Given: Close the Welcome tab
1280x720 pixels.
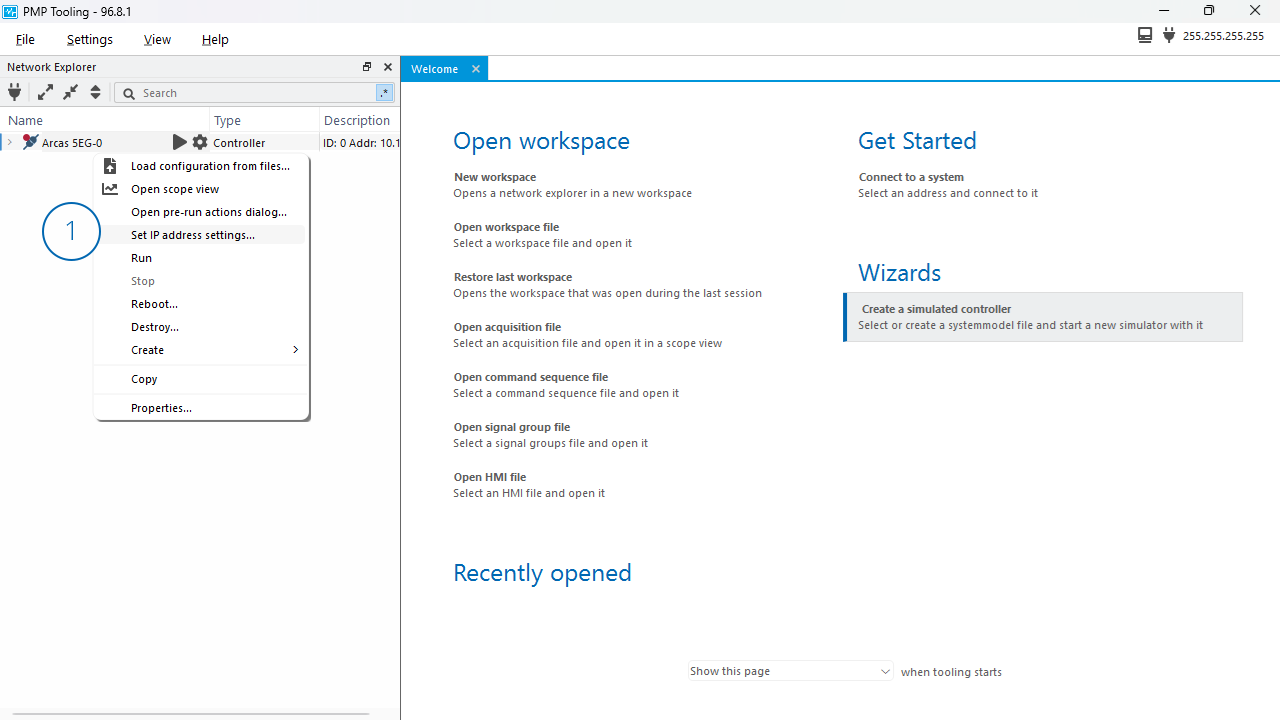Looking at the screenshot, I should [x=476, y=69].
